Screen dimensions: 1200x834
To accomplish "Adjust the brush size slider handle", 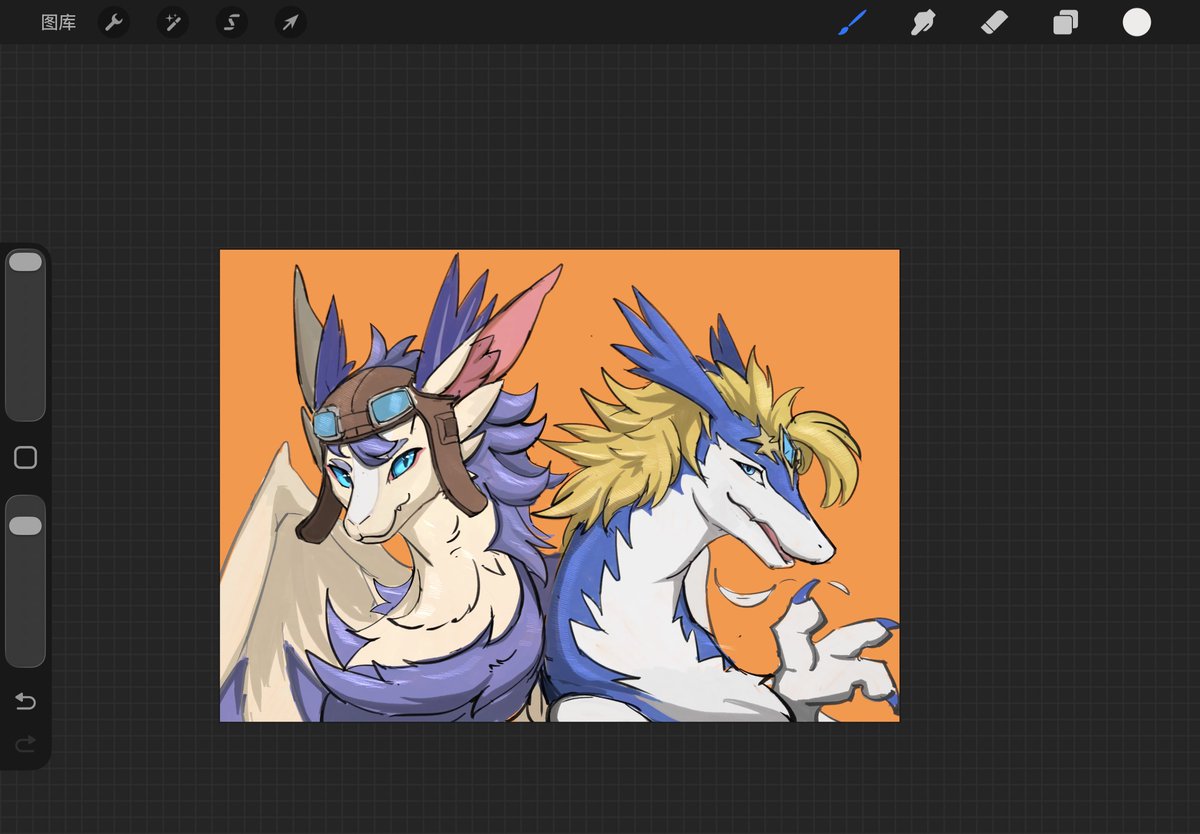I will pyautogui.click(x=25, y=262).
